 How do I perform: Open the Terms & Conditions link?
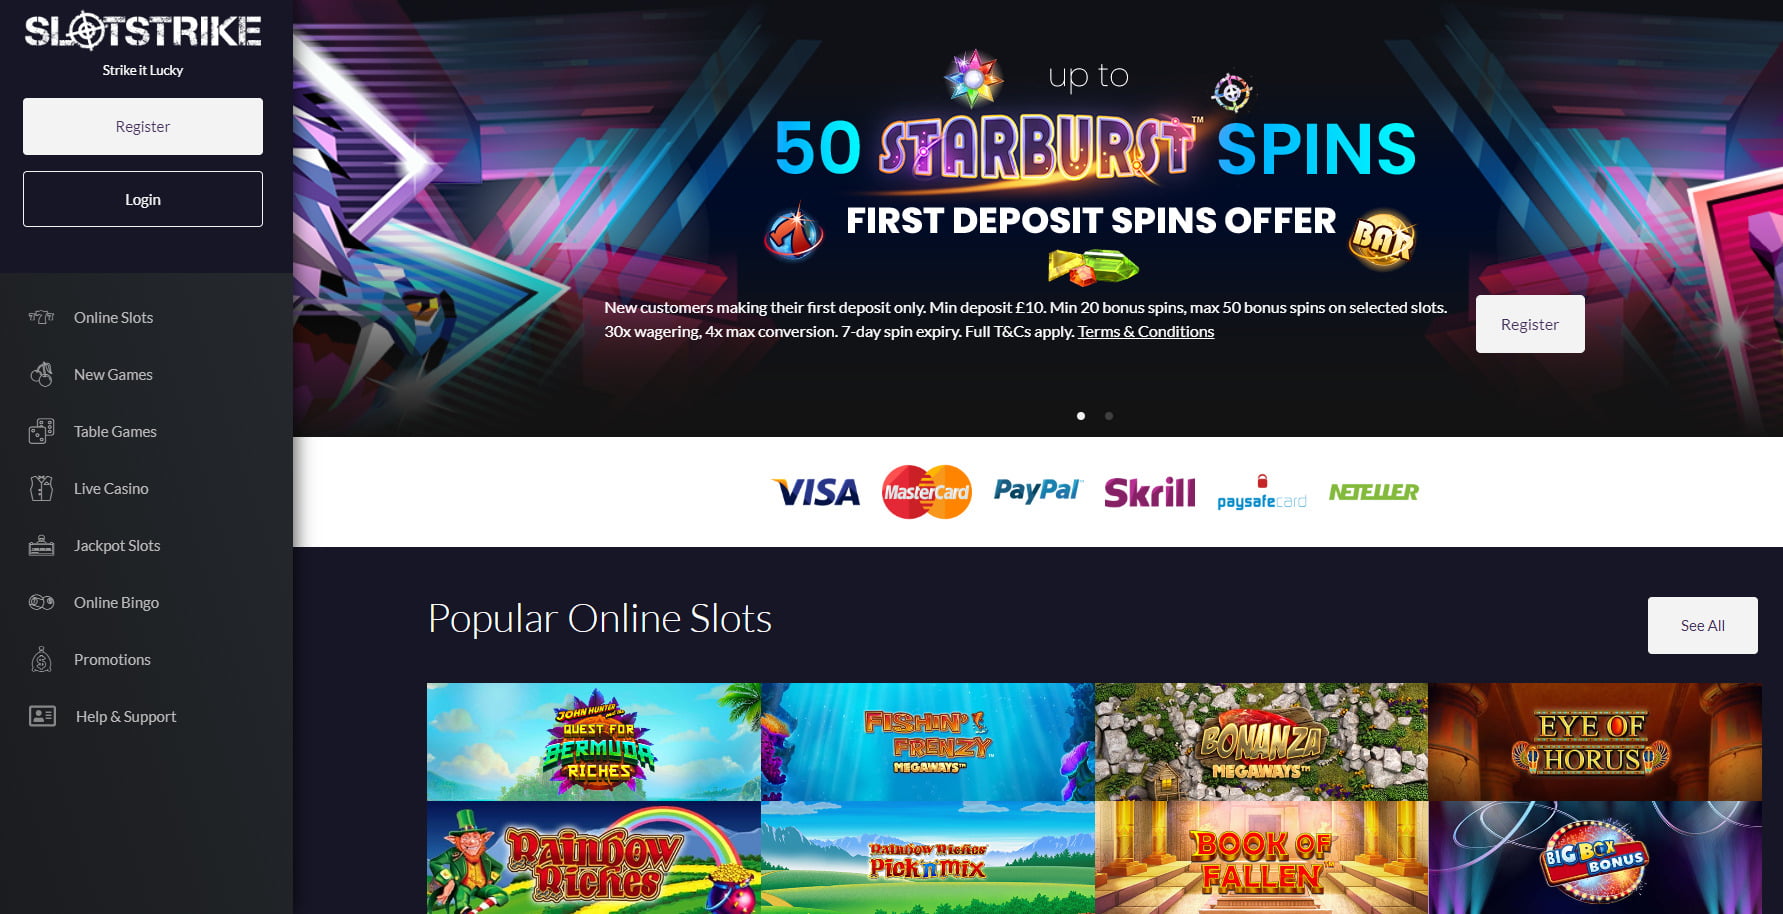pos(1146,332)
